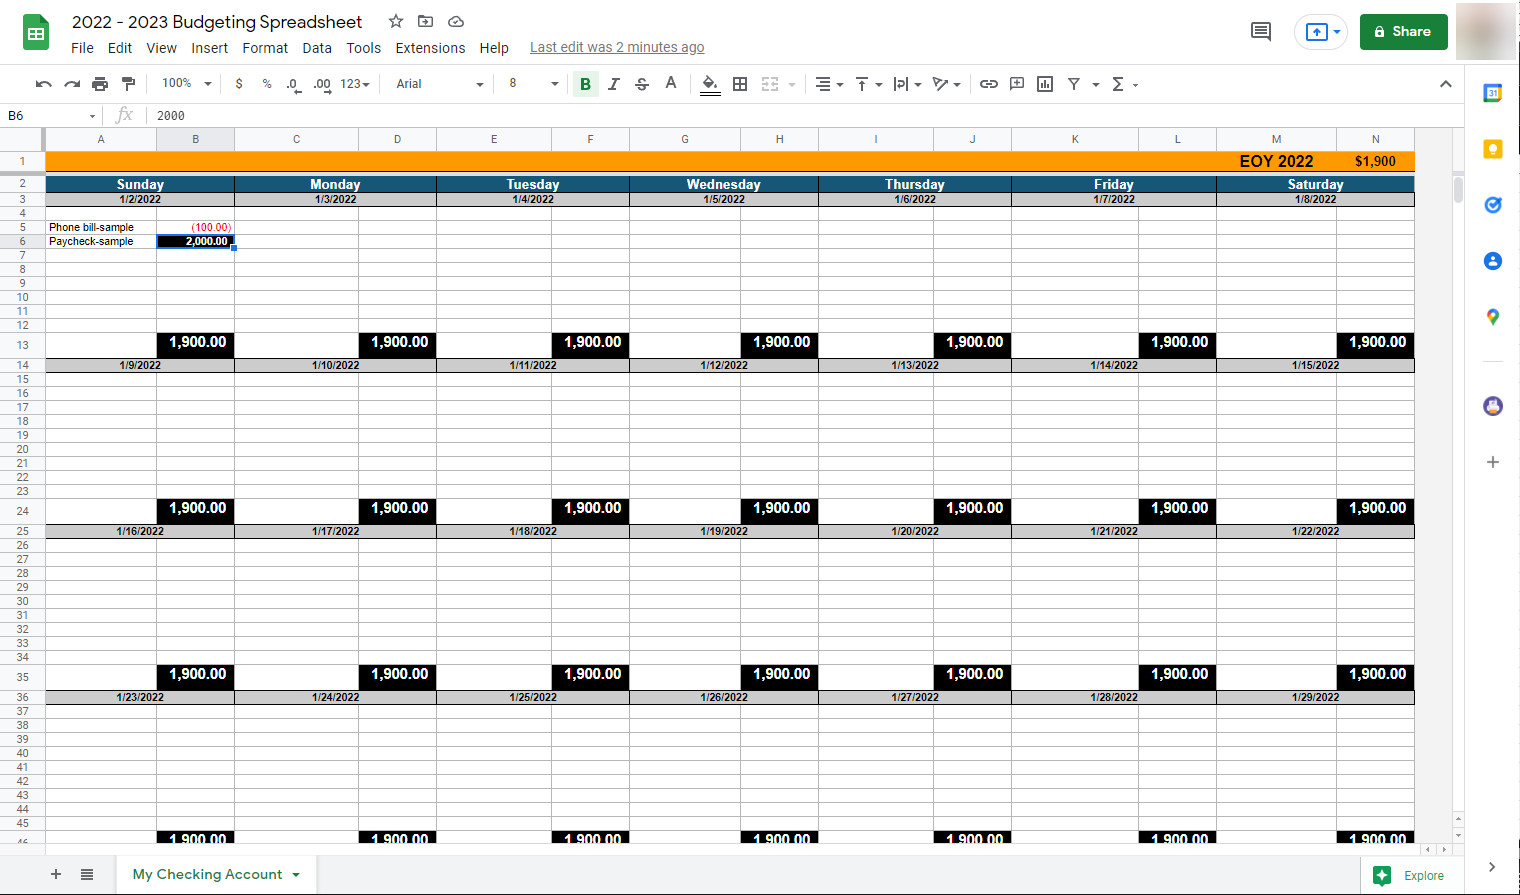This screenshot has width=1520, height=895.
Task: Add a new sheet
Action: click(x=56, y=874)
